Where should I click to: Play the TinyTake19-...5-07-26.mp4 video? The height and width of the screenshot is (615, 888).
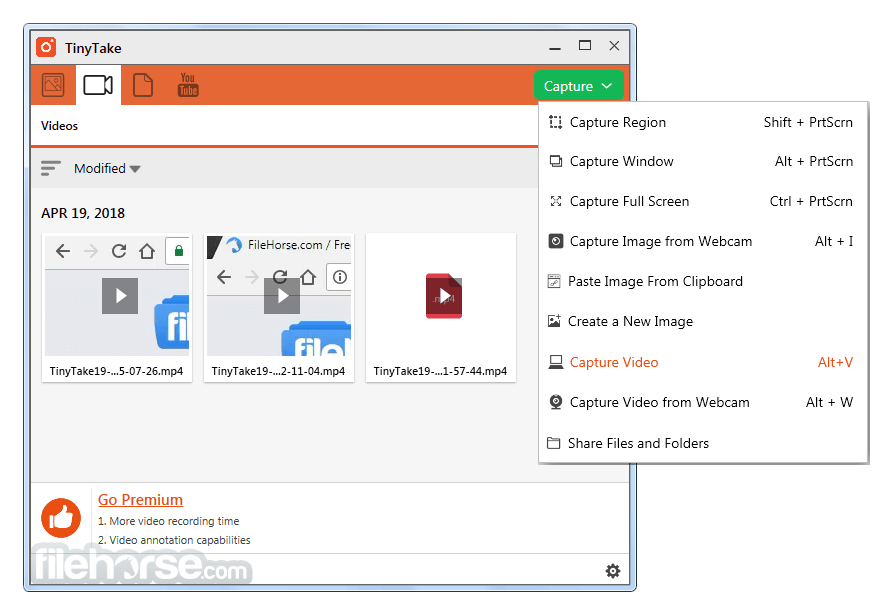tap(119, 296)
